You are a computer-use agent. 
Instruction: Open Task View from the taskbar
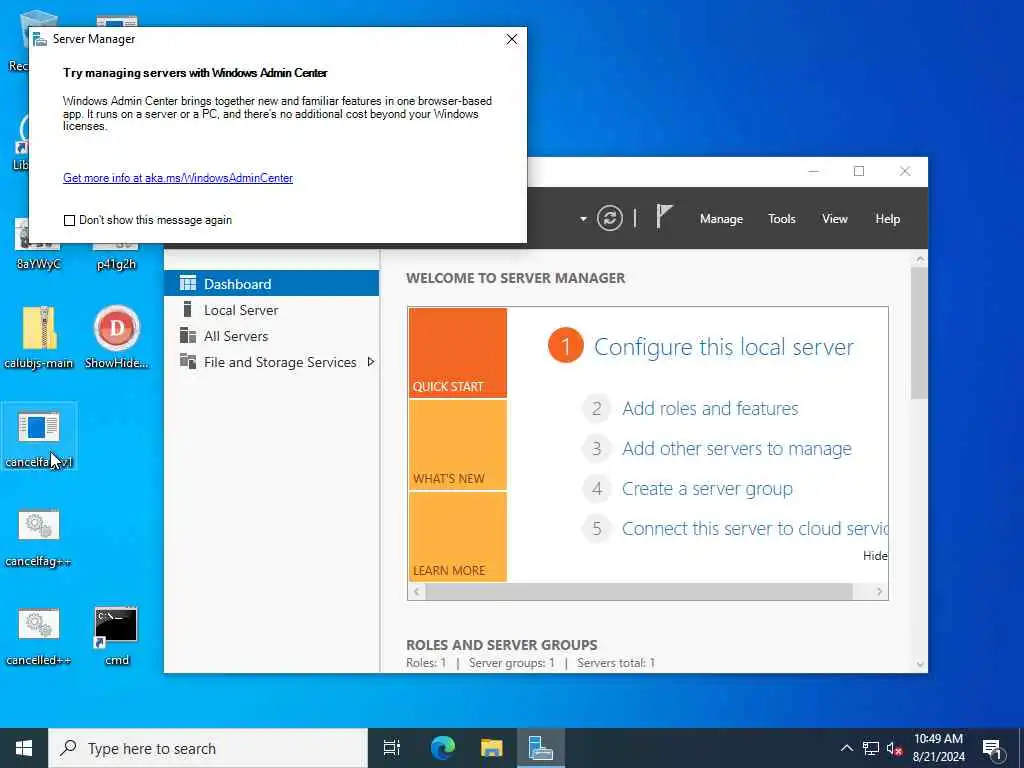coord(392,748)
